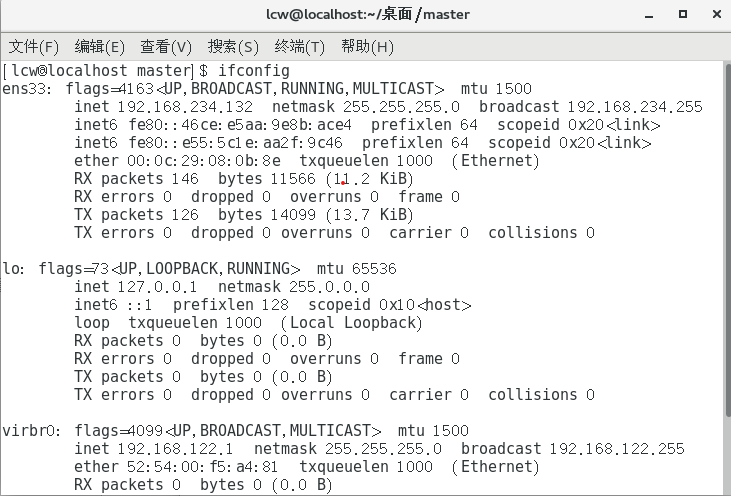Open the 搜索(S) menu
This screenshot has width=731, height=496.
(x=233, y=47)
